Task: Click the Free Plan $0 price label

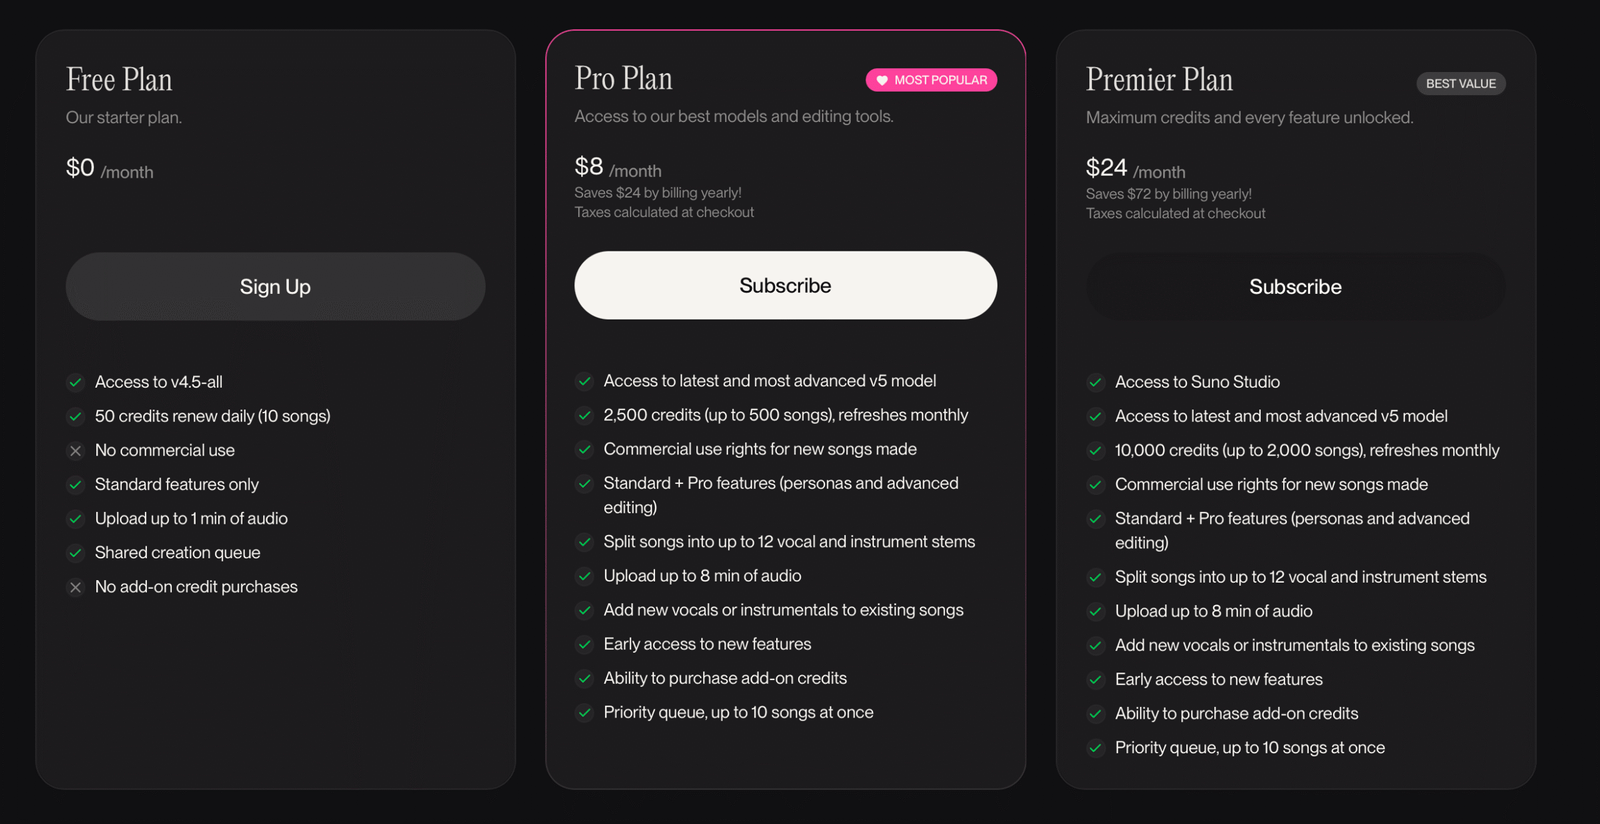Action: (x=80, y=168)
